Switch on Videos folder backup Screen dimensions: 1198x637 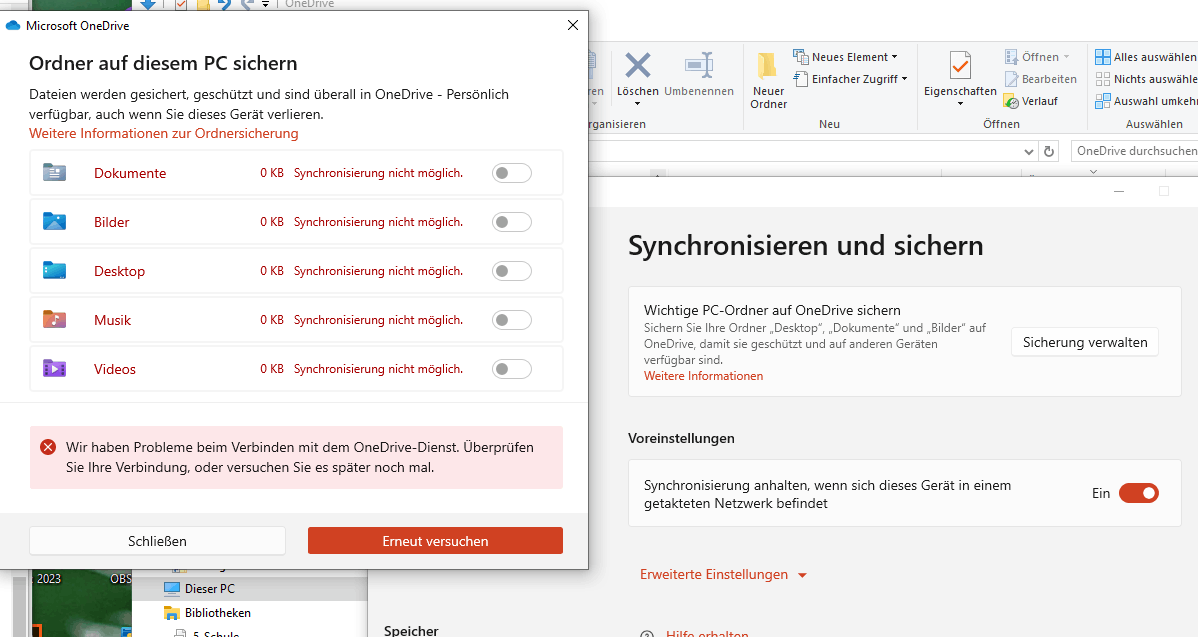click(x=511, y=369)
